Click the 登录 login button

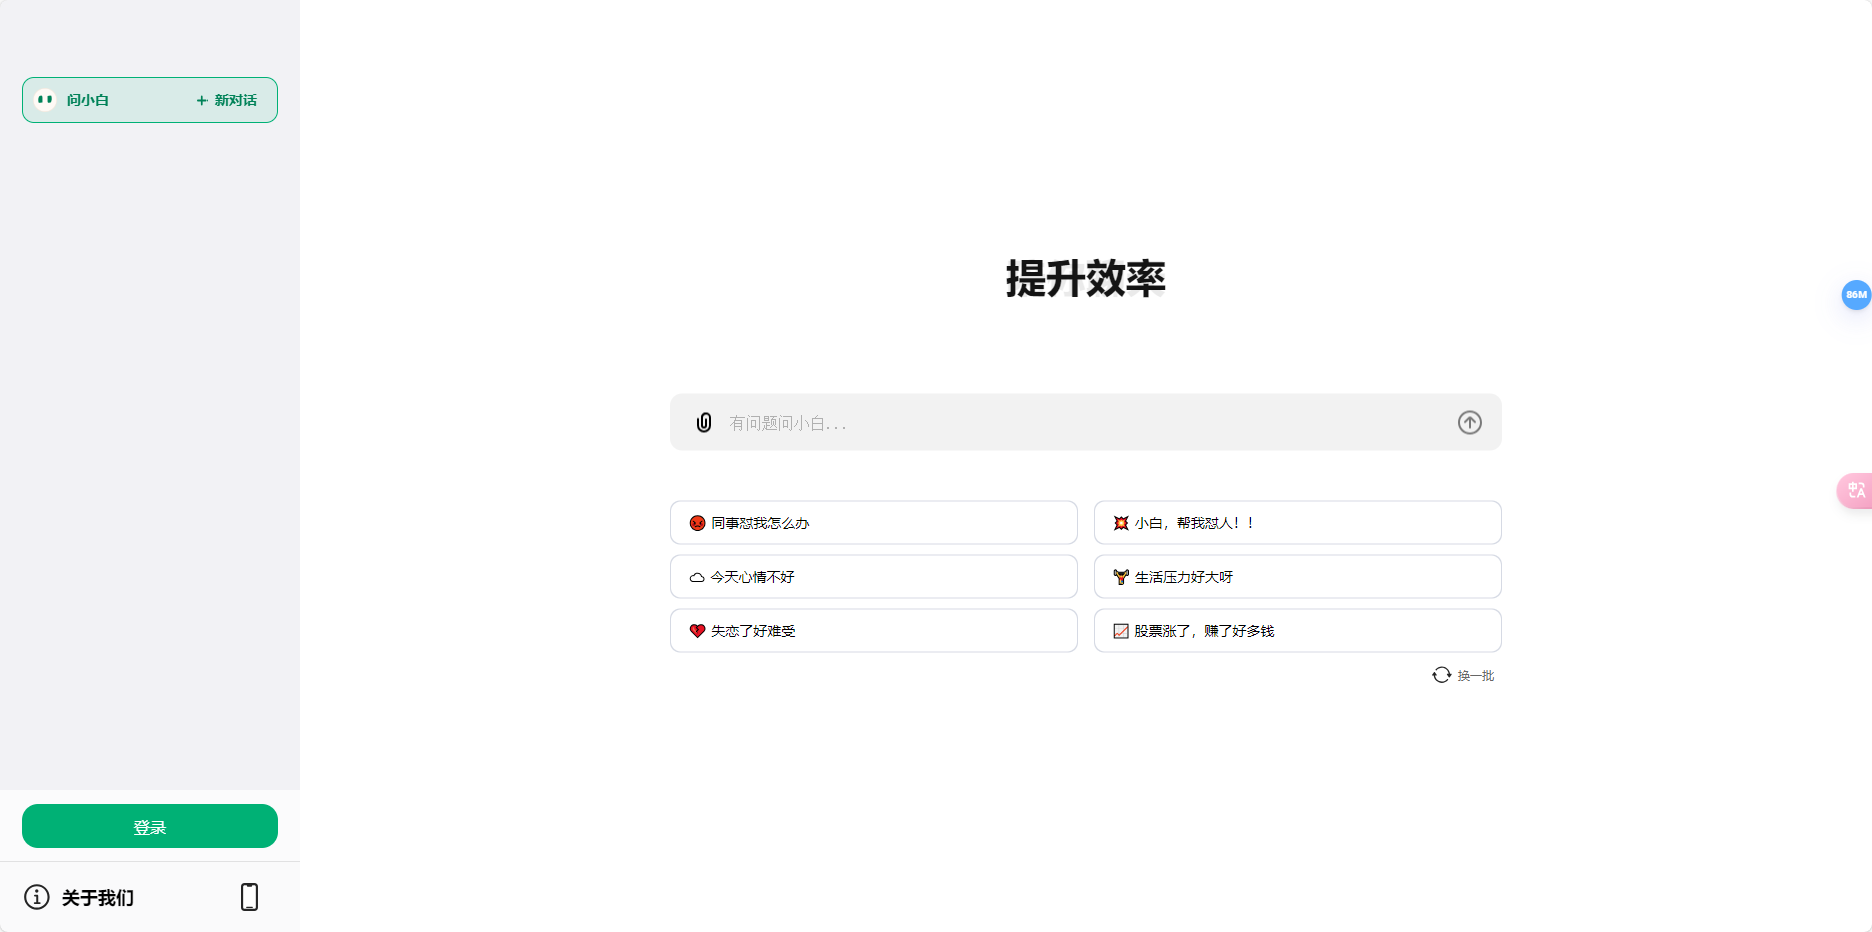pyautogui.click(x=149, y=826)
